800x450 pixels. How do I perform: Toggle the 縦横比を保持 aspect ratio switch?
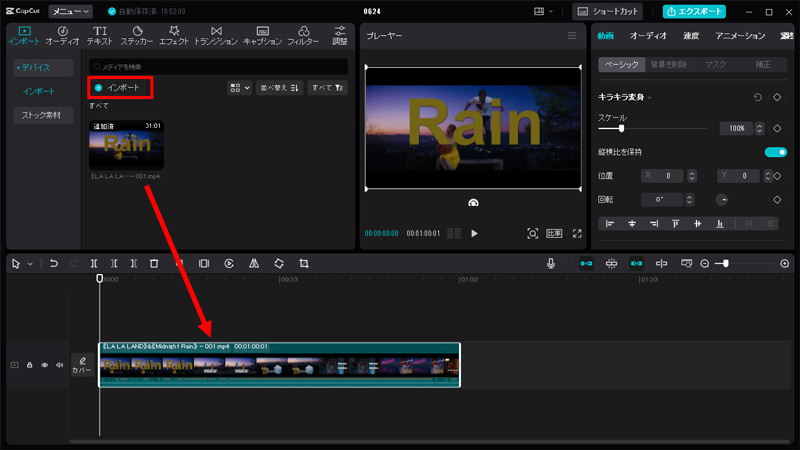(x=775, y=152)
